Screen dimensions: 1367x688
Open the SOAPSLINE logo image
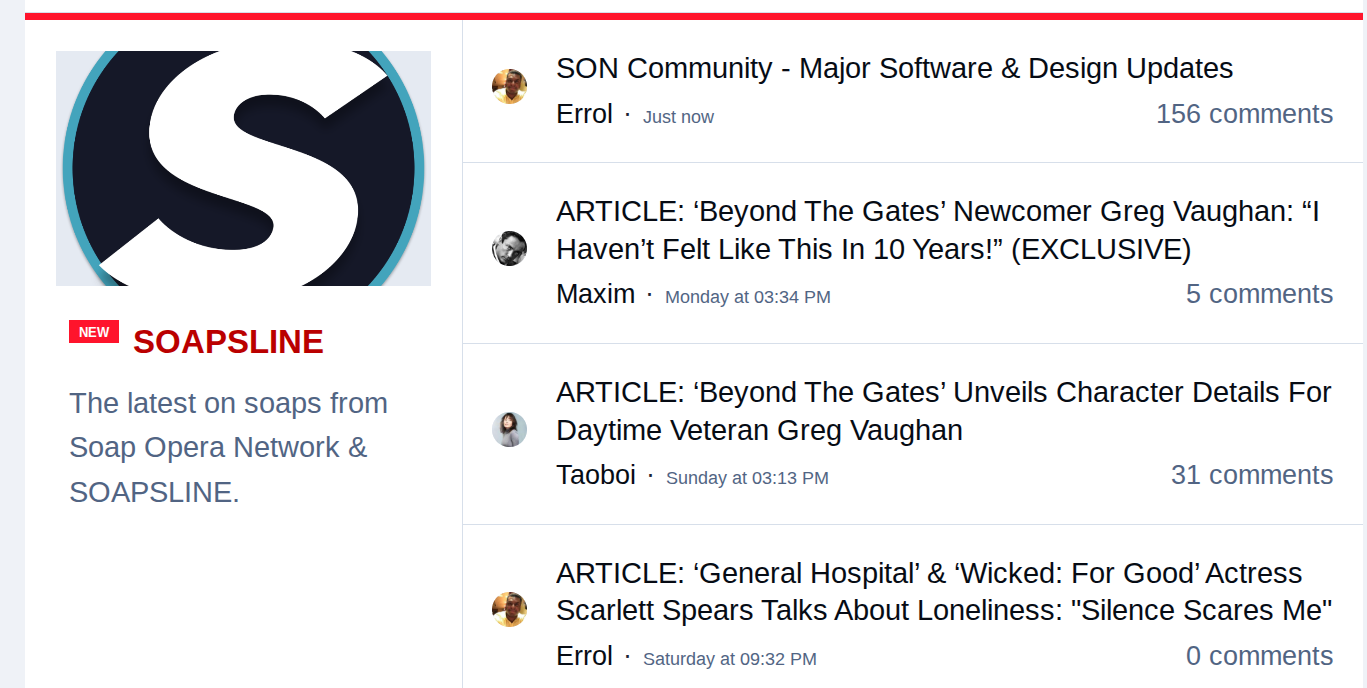click(243, 168)
